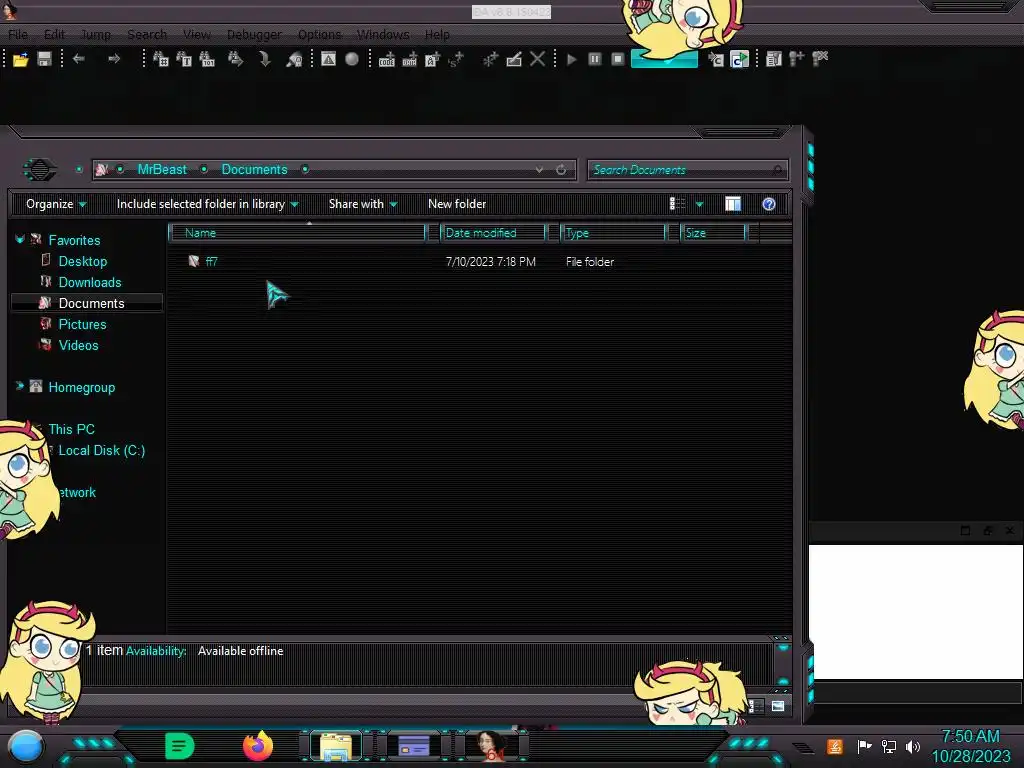This screenshot has width=1024, height=768.
Task: Expand the arrow after MrBeast breadcrumb
Action: coord(204,170)
